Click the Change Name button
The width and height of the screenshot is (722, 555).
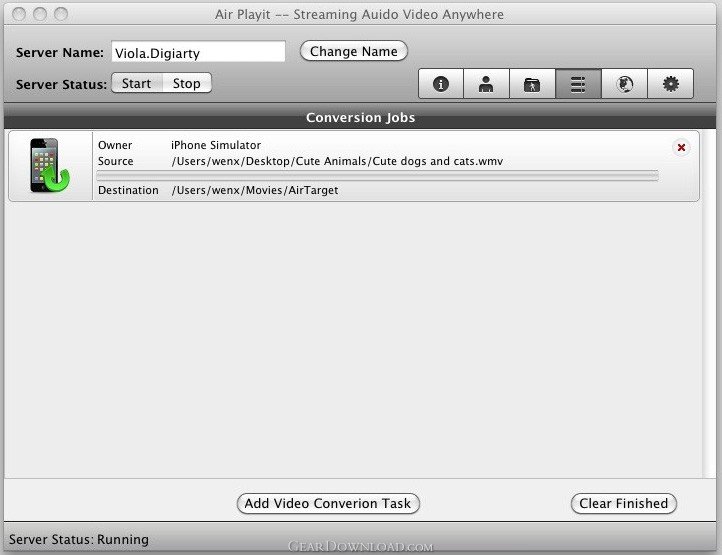354,51
